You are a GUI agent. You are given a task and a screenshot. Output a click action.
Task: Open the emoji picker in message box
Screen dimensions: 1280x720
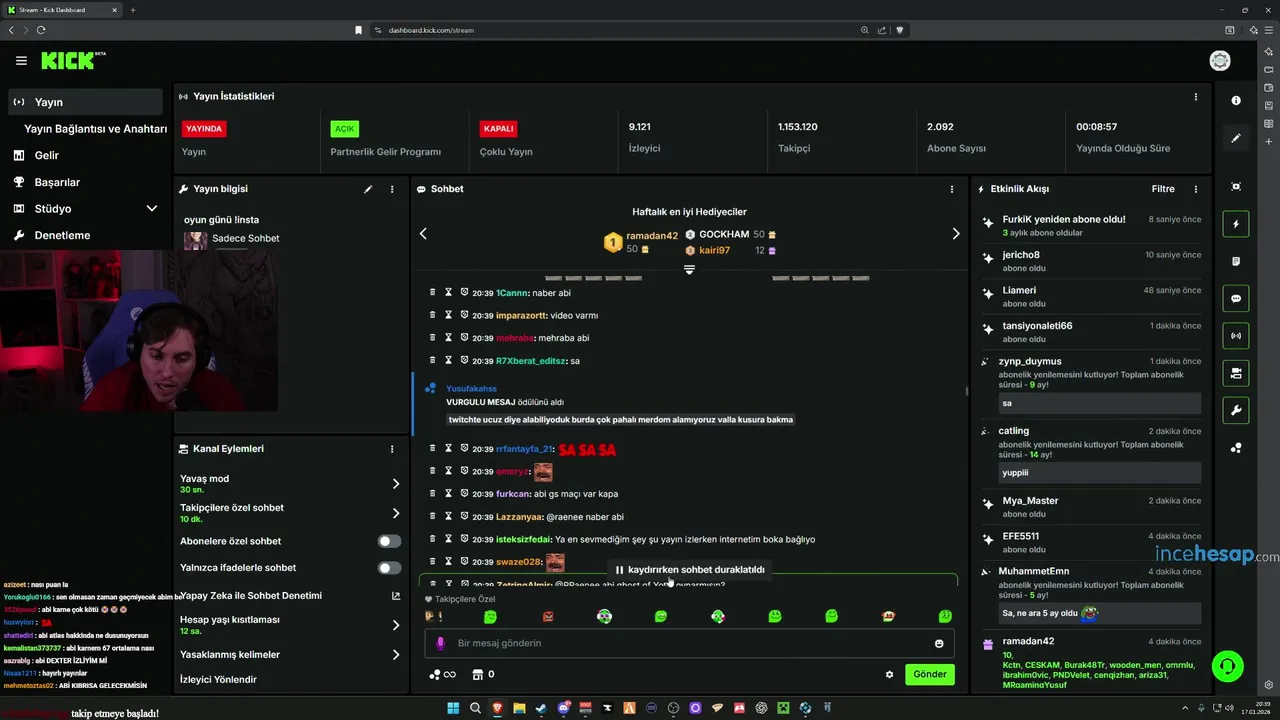(939, 643)
